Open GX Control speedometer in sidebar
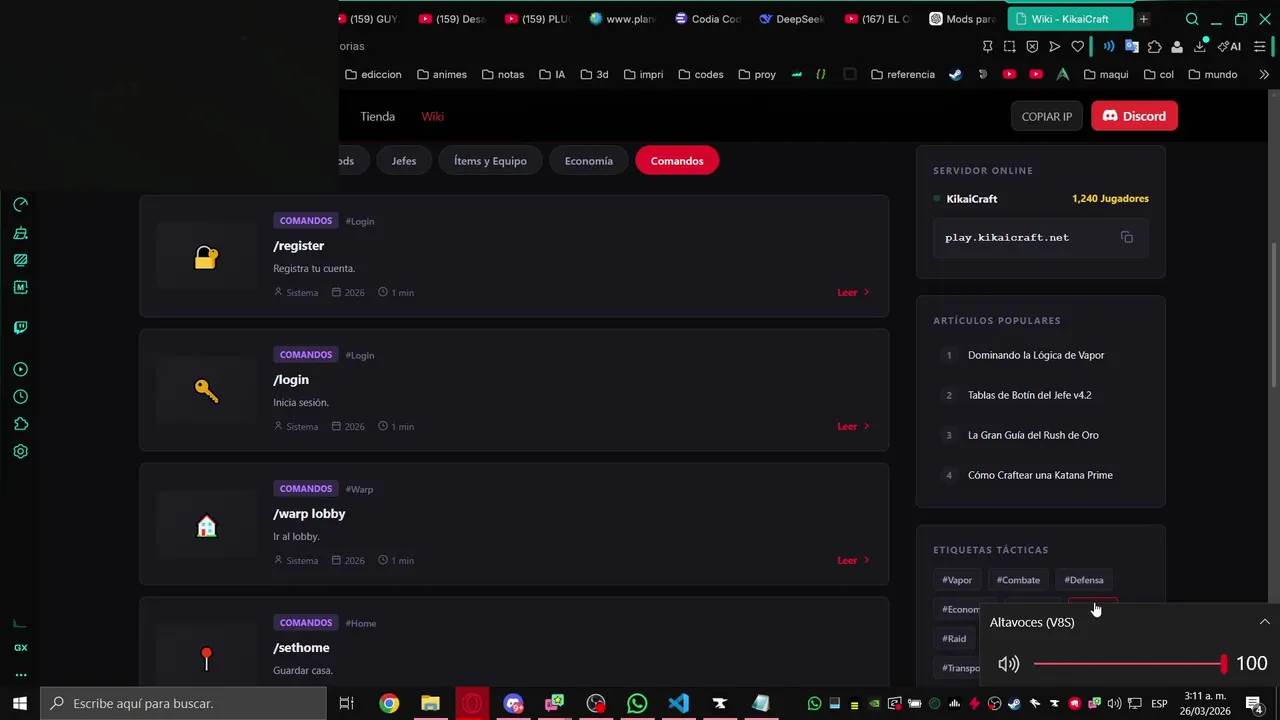 [x=20, y=205]
